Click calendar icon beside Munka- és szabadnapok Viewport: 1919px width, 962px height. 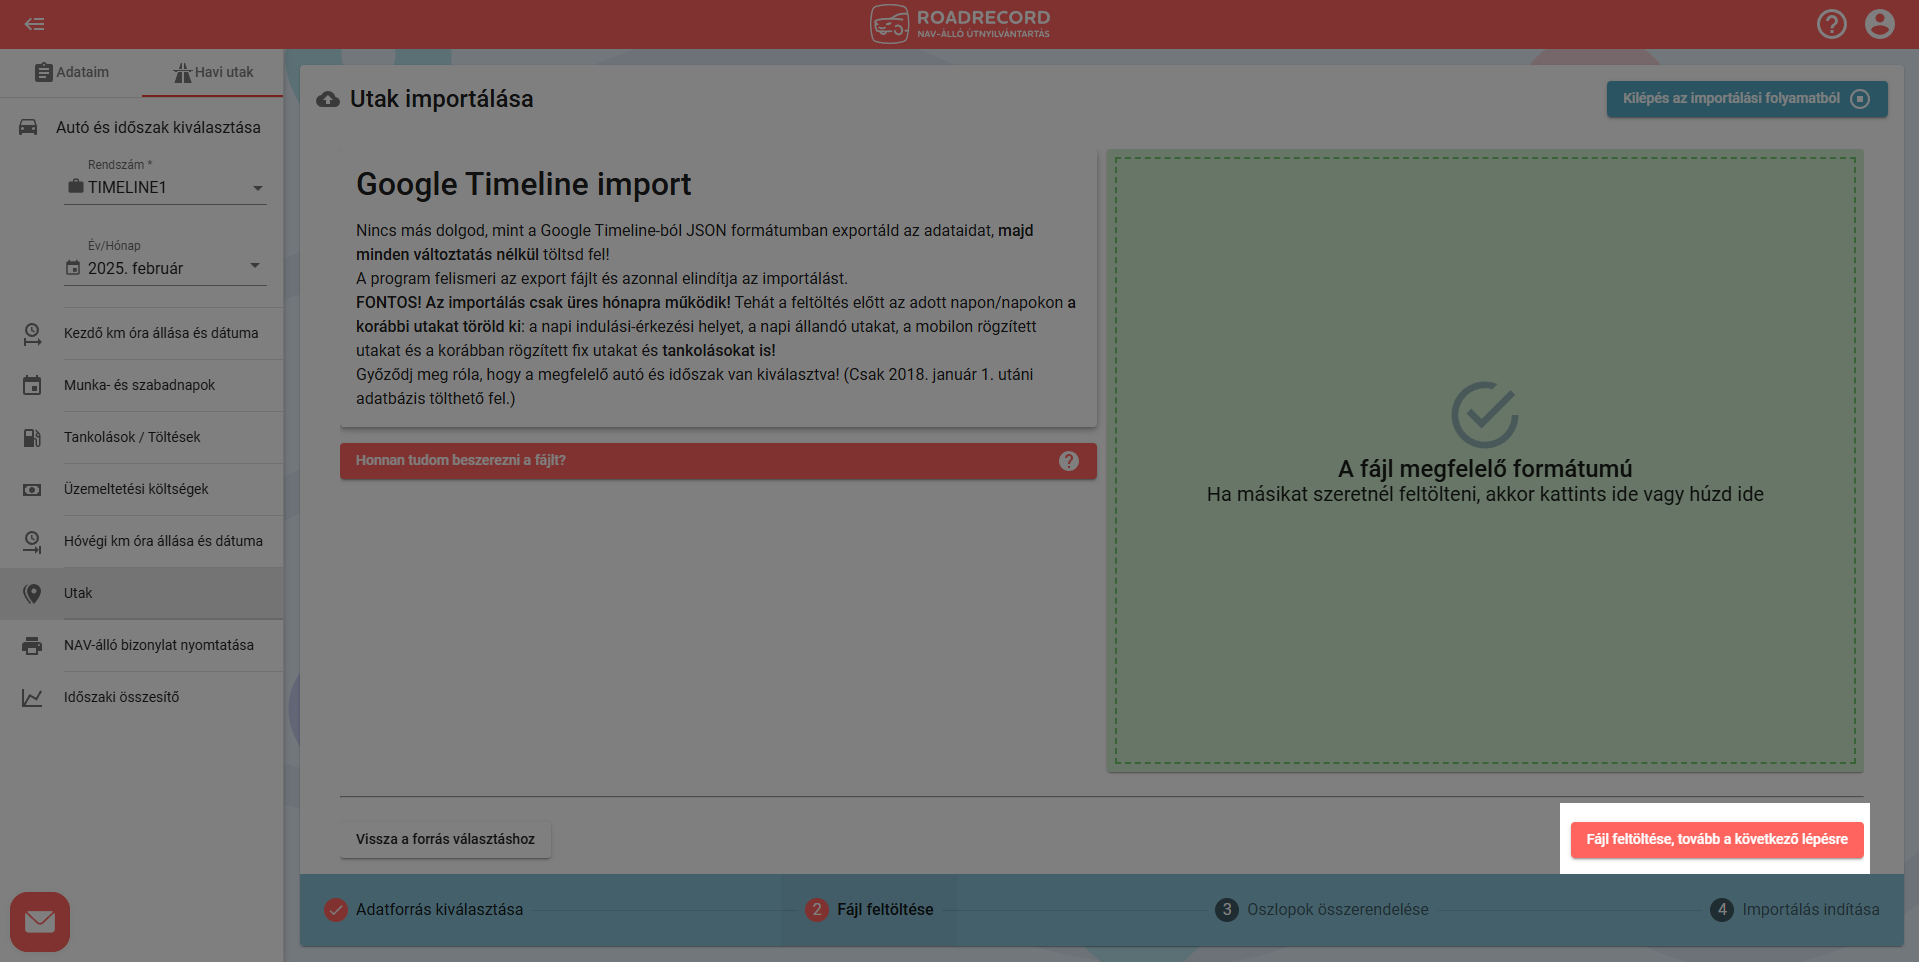click(32, 385)
